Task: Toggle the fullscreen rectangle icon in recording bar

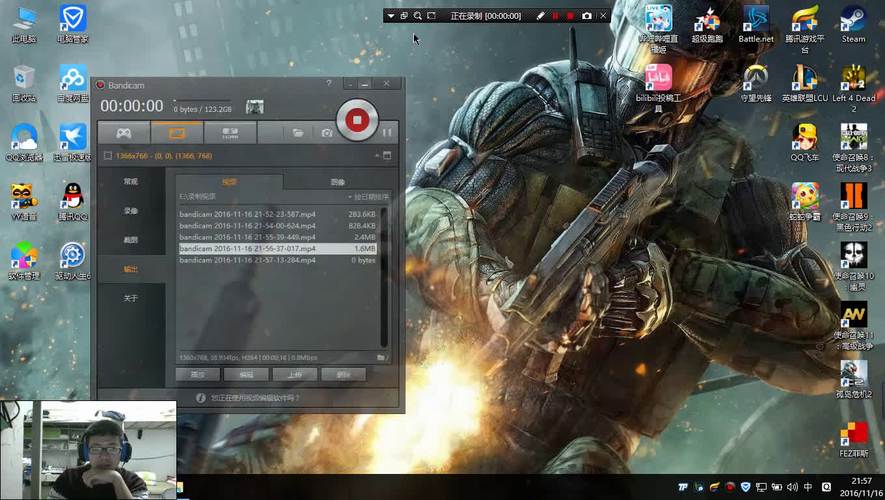Action: tap(432, 16)
